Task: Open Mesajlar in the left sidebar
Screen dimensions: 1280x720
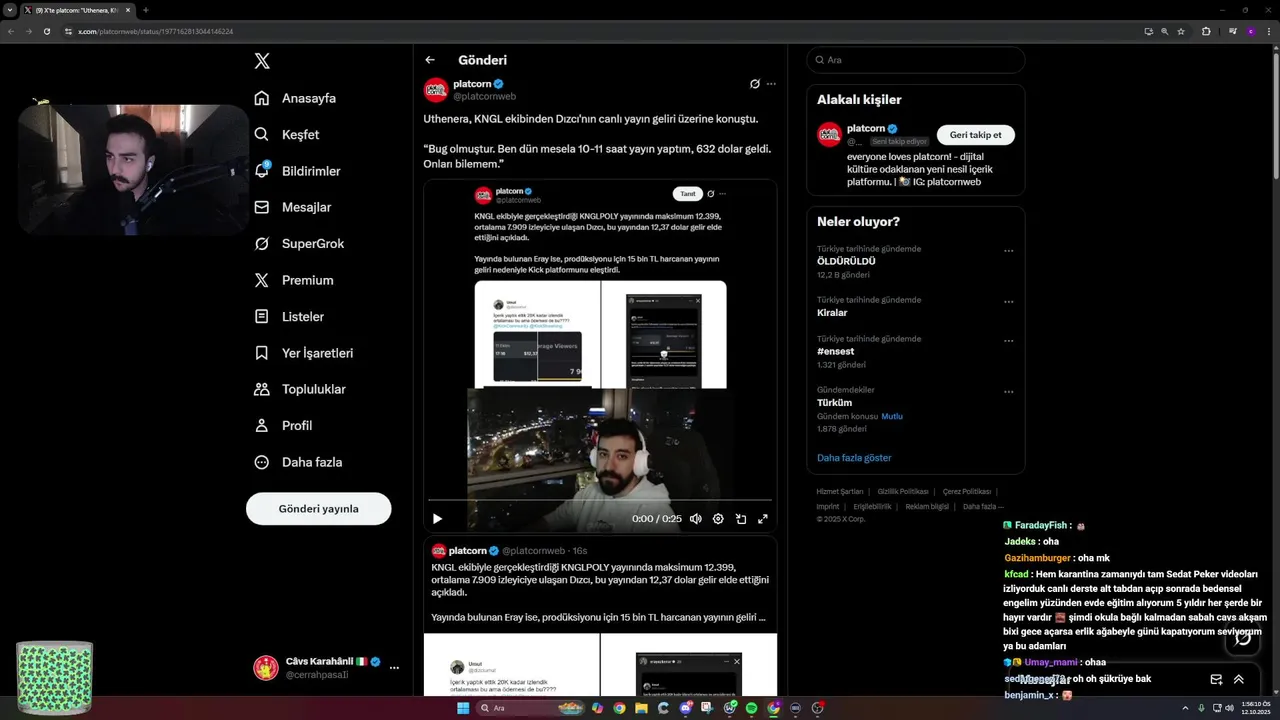Action: 293,207
